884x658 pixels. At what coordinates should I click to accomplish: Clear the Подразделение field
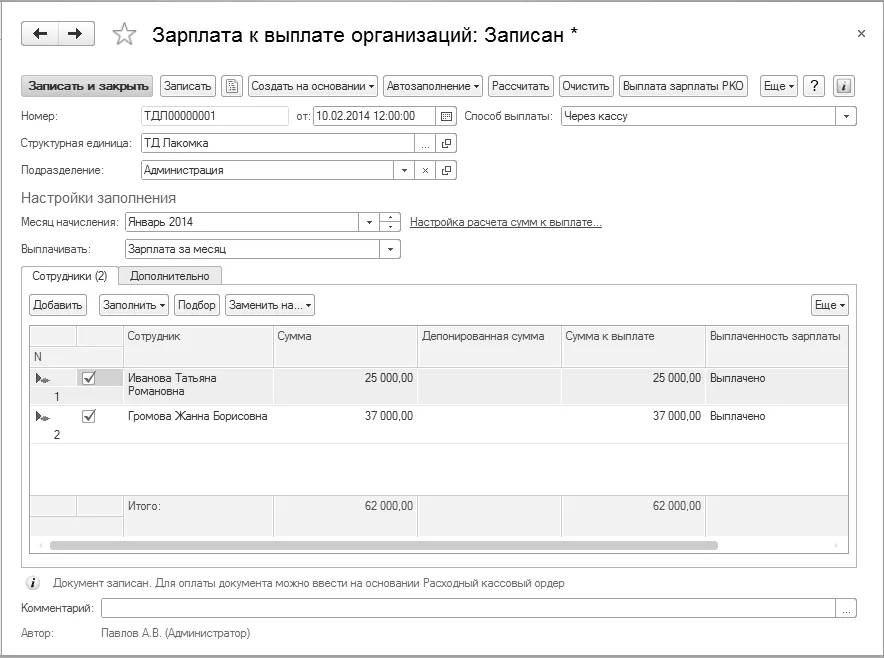[x=425, y=170]
